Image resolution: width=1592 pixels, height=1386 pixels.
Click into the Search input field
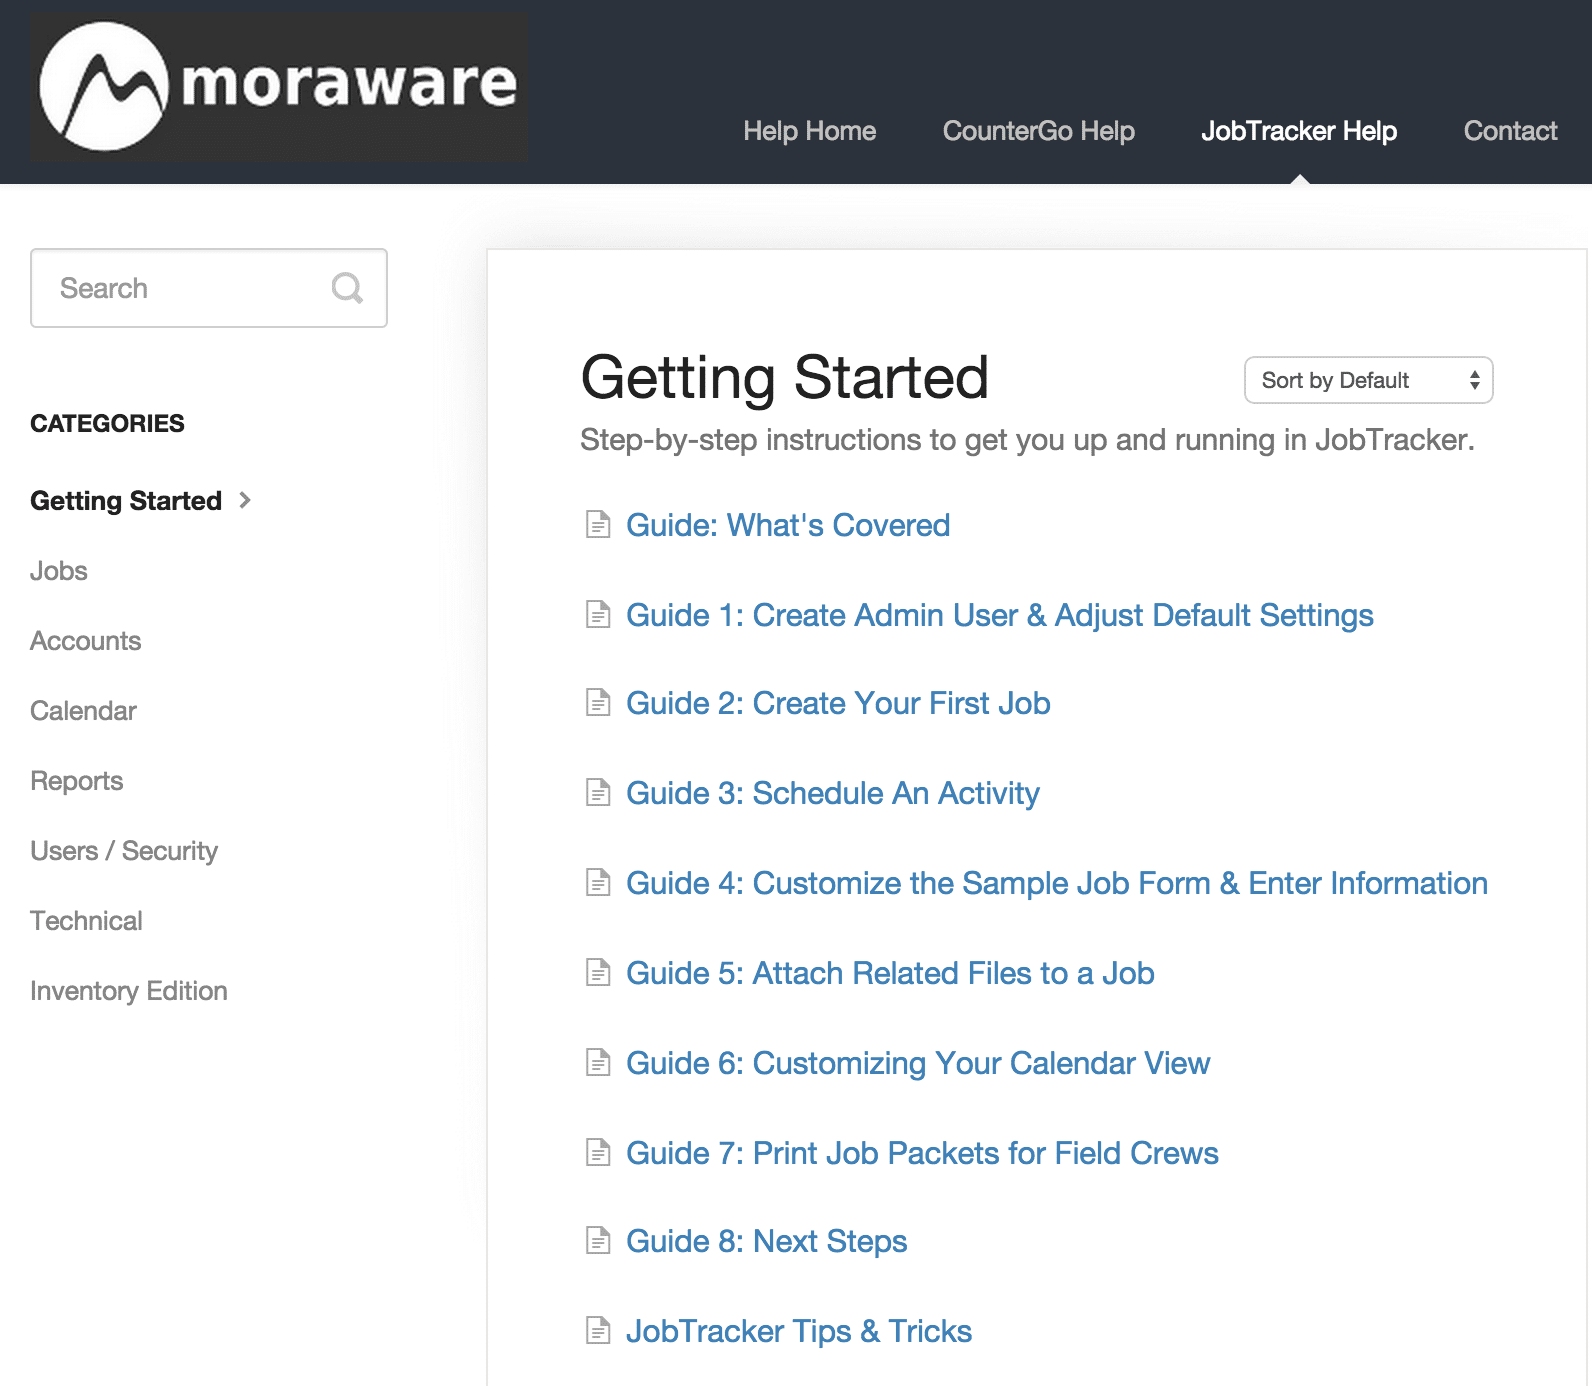tap(209, 288)
